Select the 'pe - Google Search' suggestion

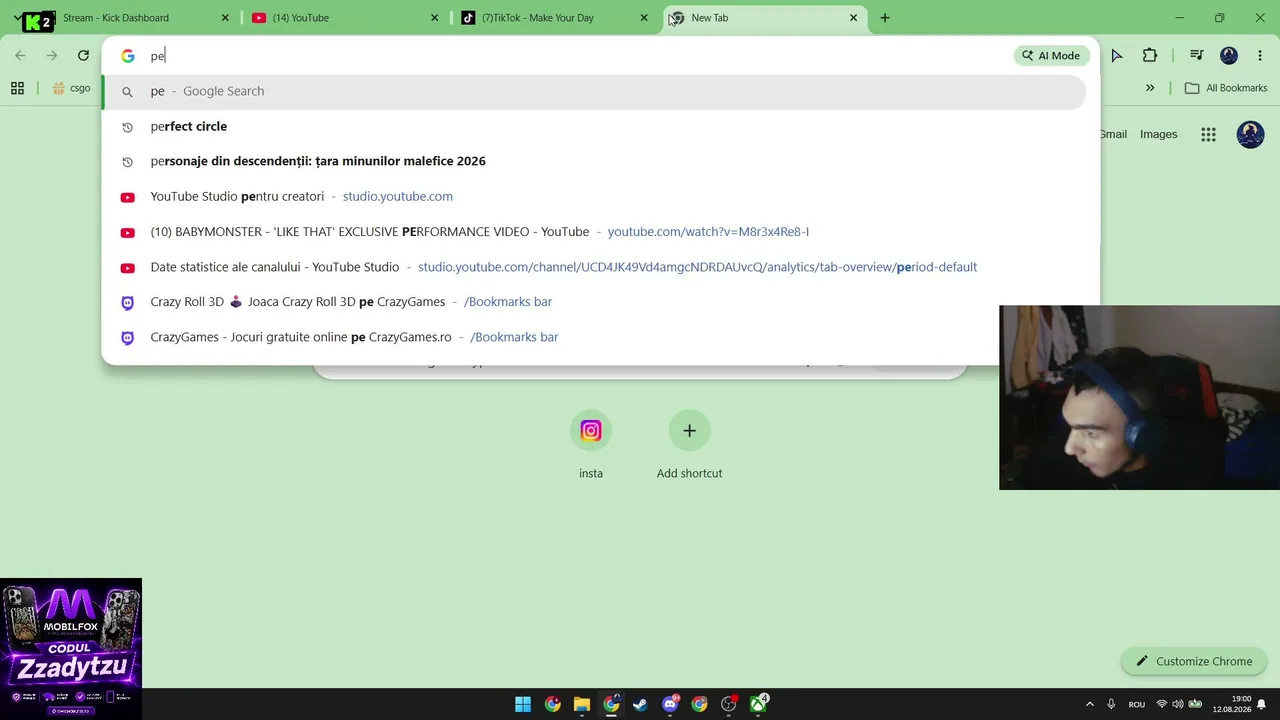click(594, 91)
